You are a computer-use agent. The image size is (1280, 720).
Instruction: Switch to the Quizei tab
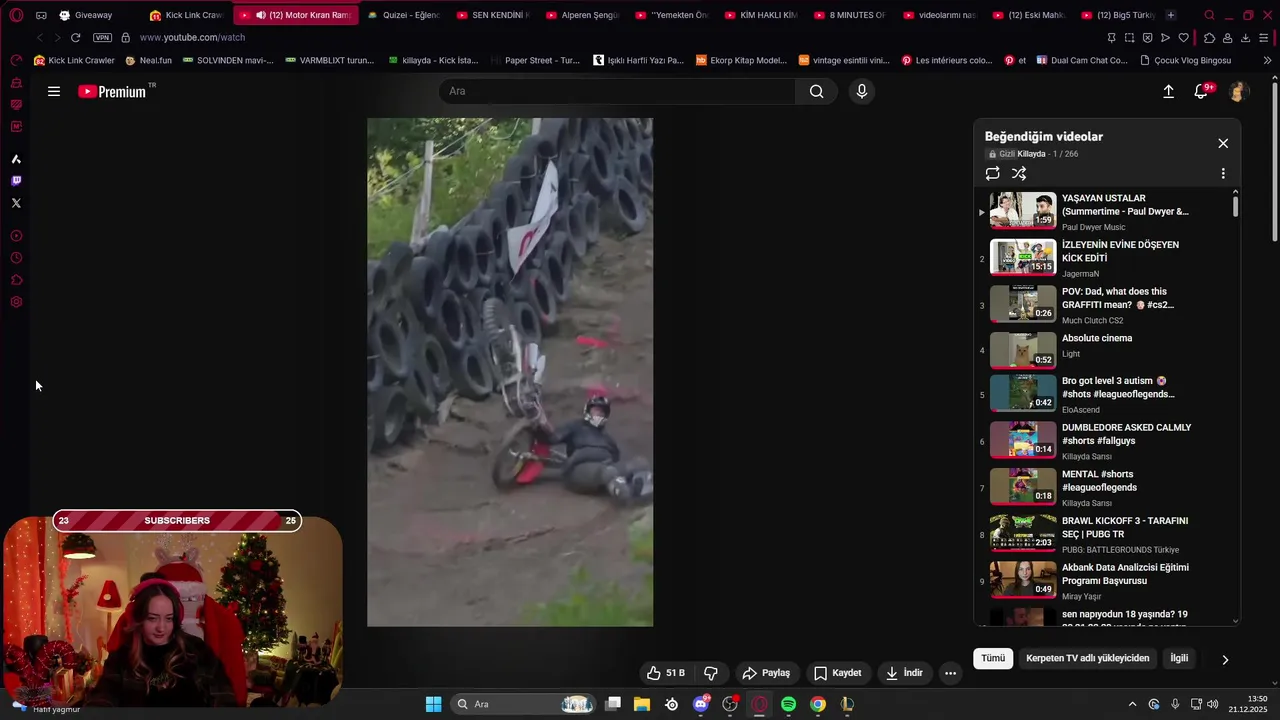pyautogui.click(x=404, y=15)
